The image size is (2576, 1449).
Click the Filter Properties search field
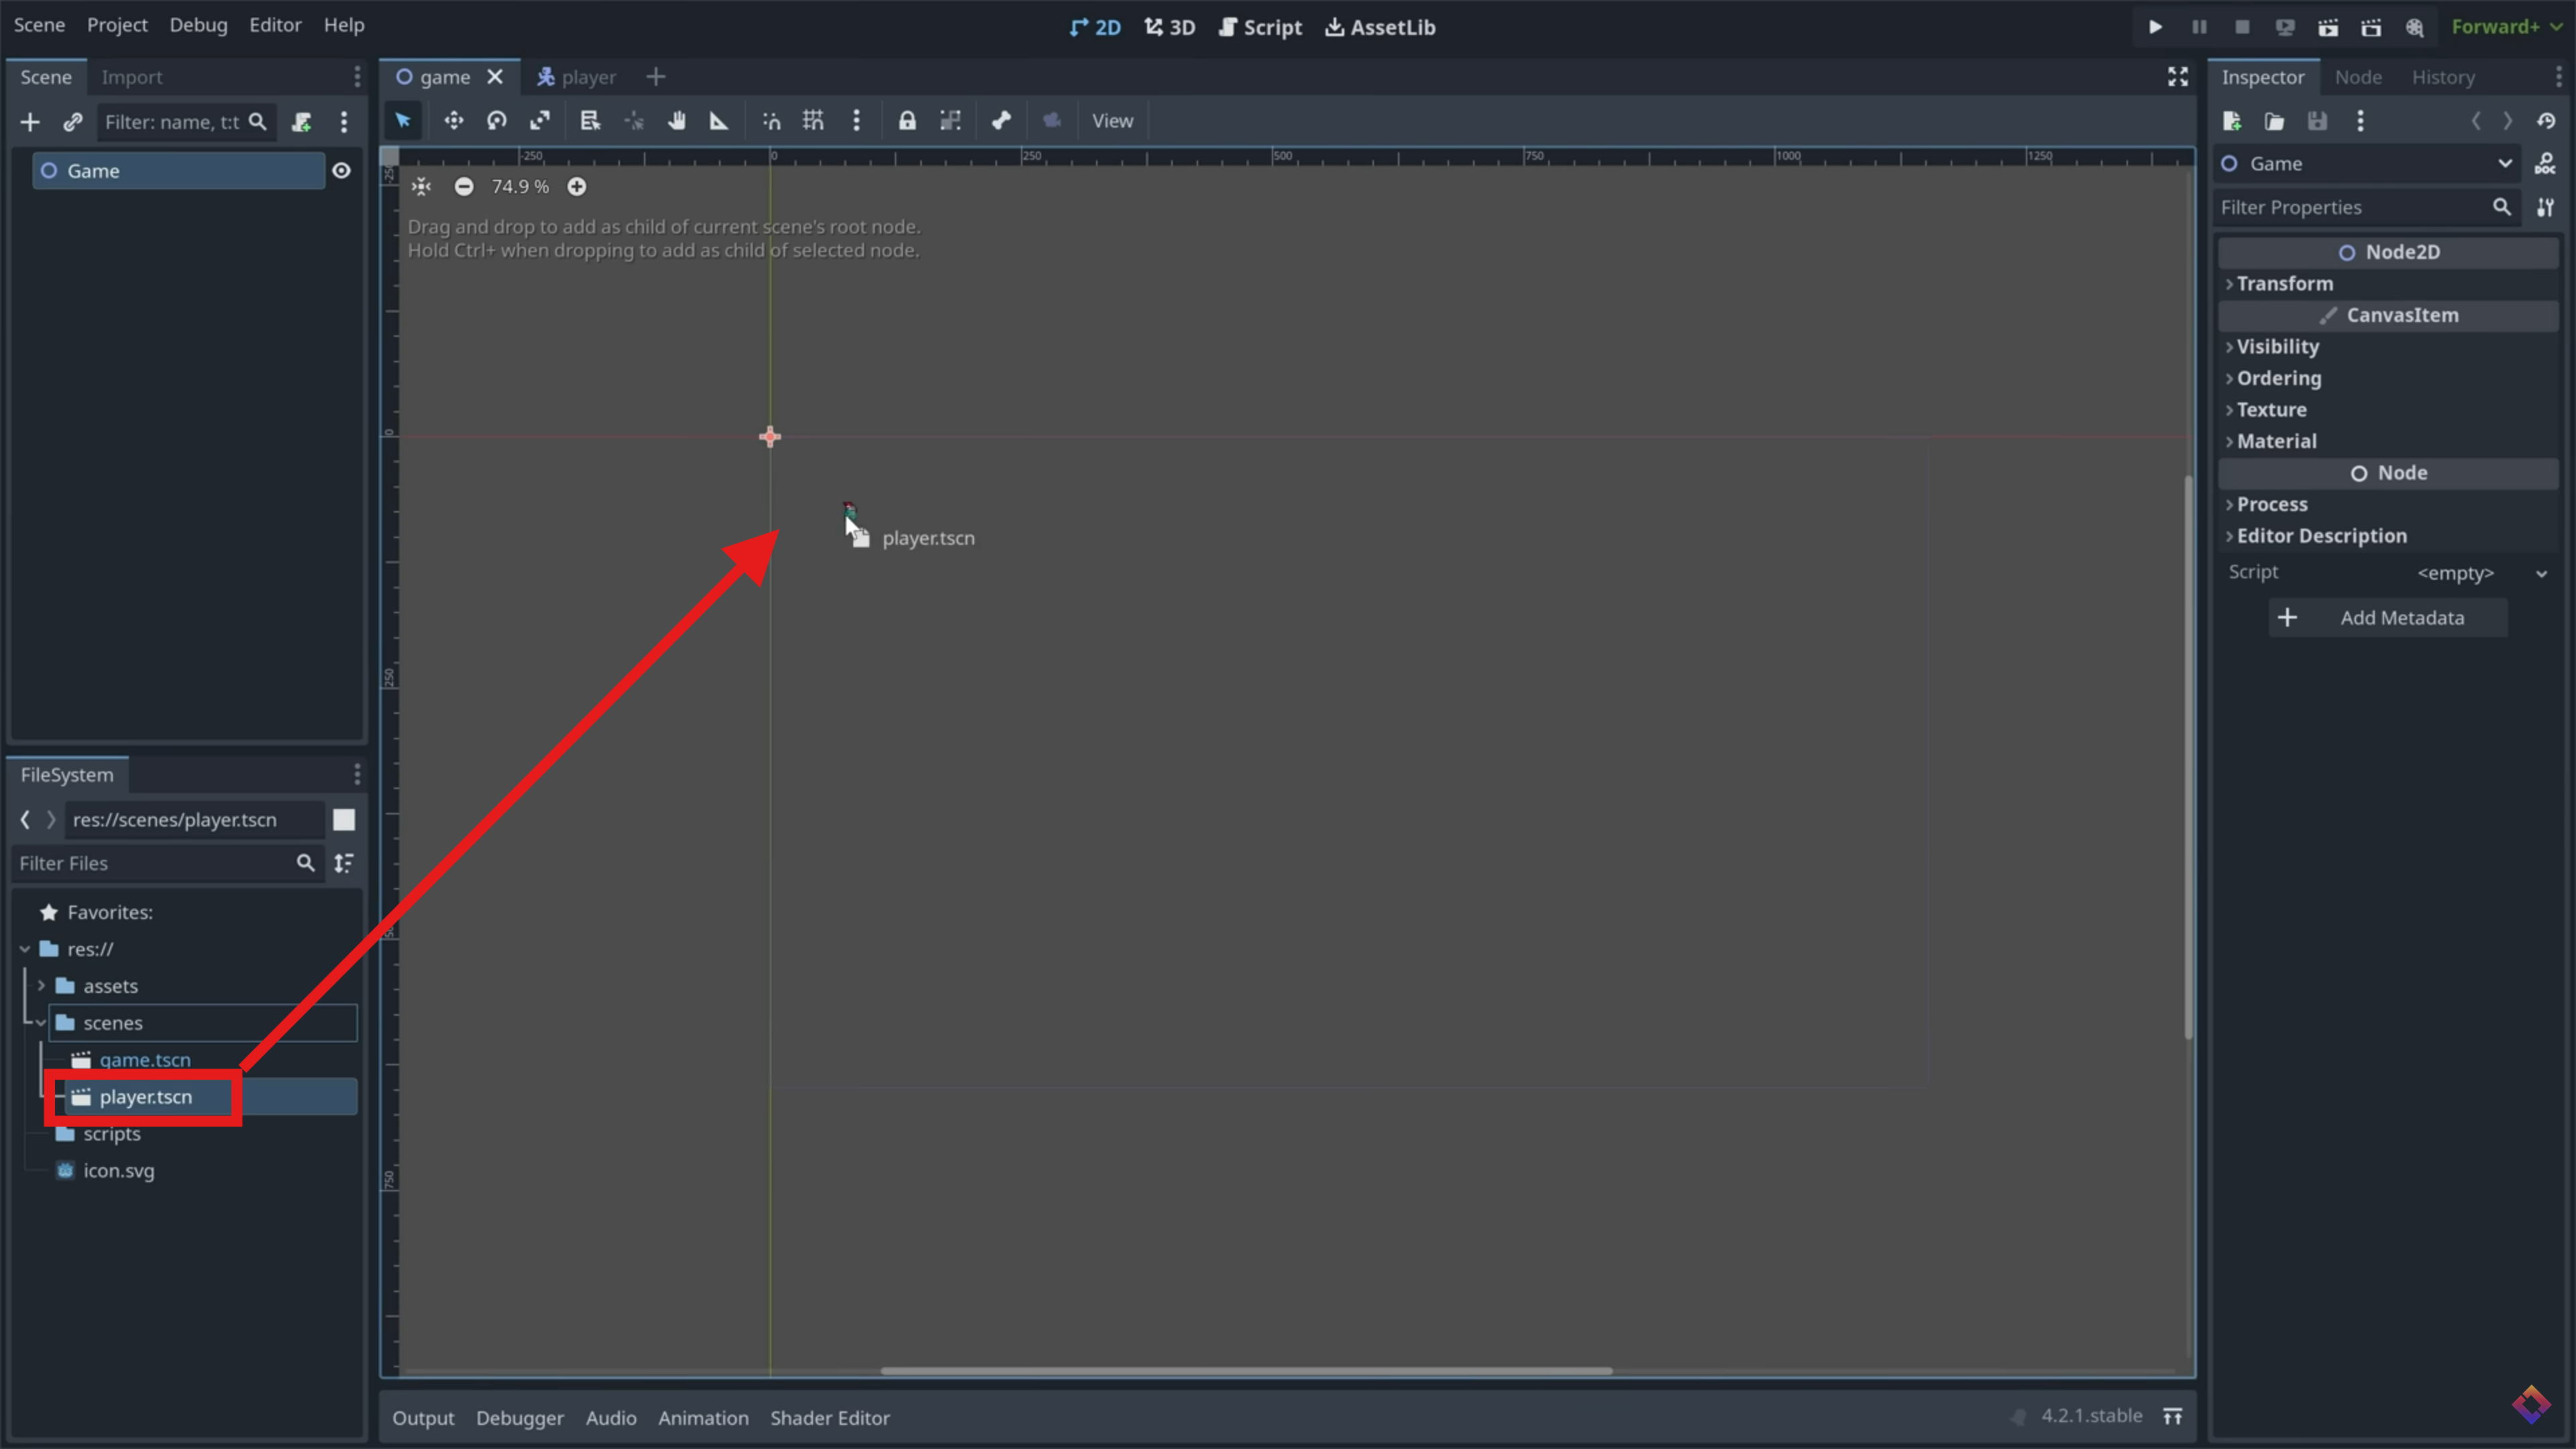click(x=2350, y=207)
